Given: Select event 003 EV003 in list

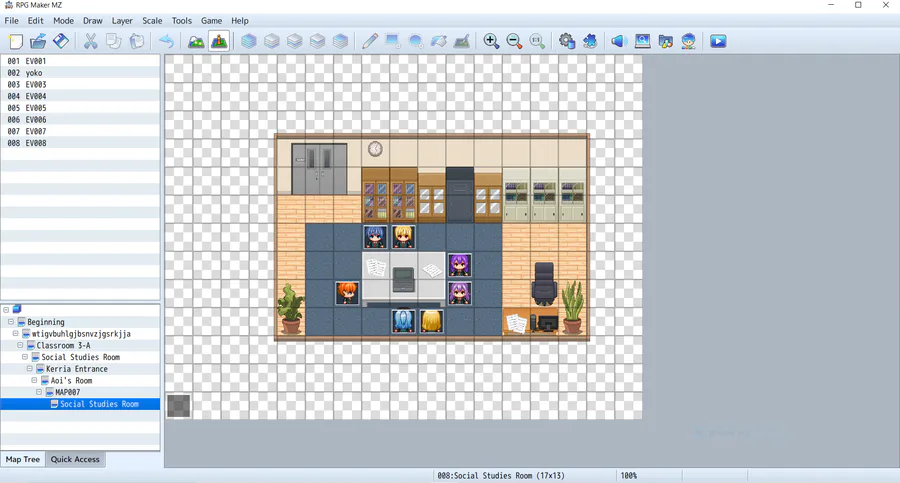Looking at the screenshot, I should click(x=80, y=84).
